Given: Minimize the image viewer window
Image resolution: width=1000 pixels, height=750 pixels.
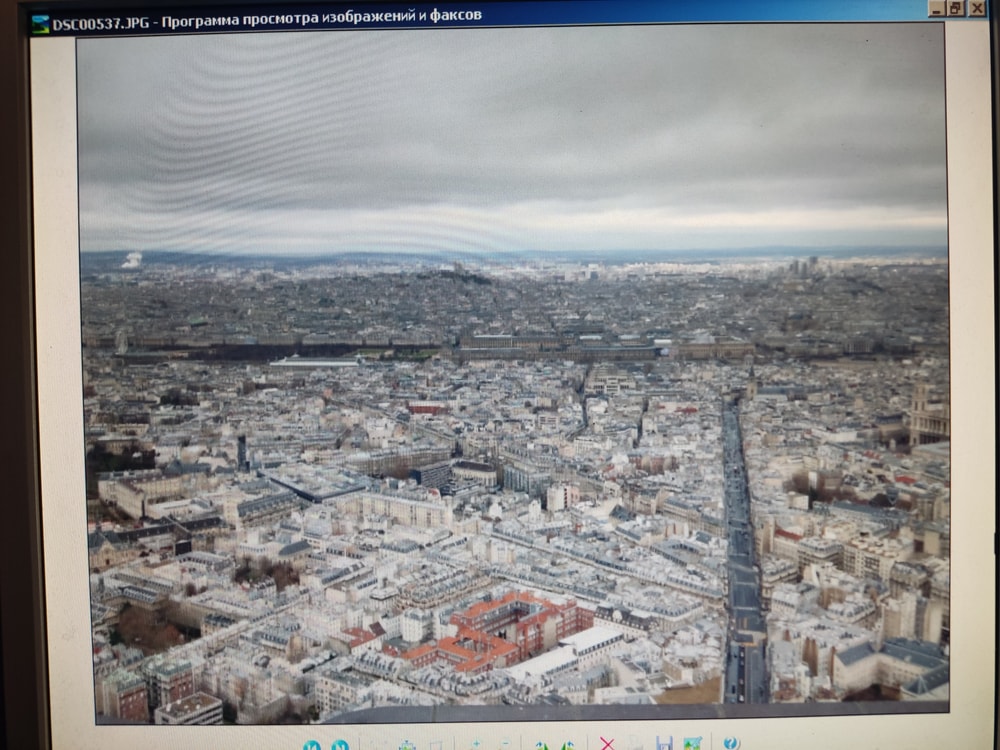Looking at the screenshot, I should point(936,9).
